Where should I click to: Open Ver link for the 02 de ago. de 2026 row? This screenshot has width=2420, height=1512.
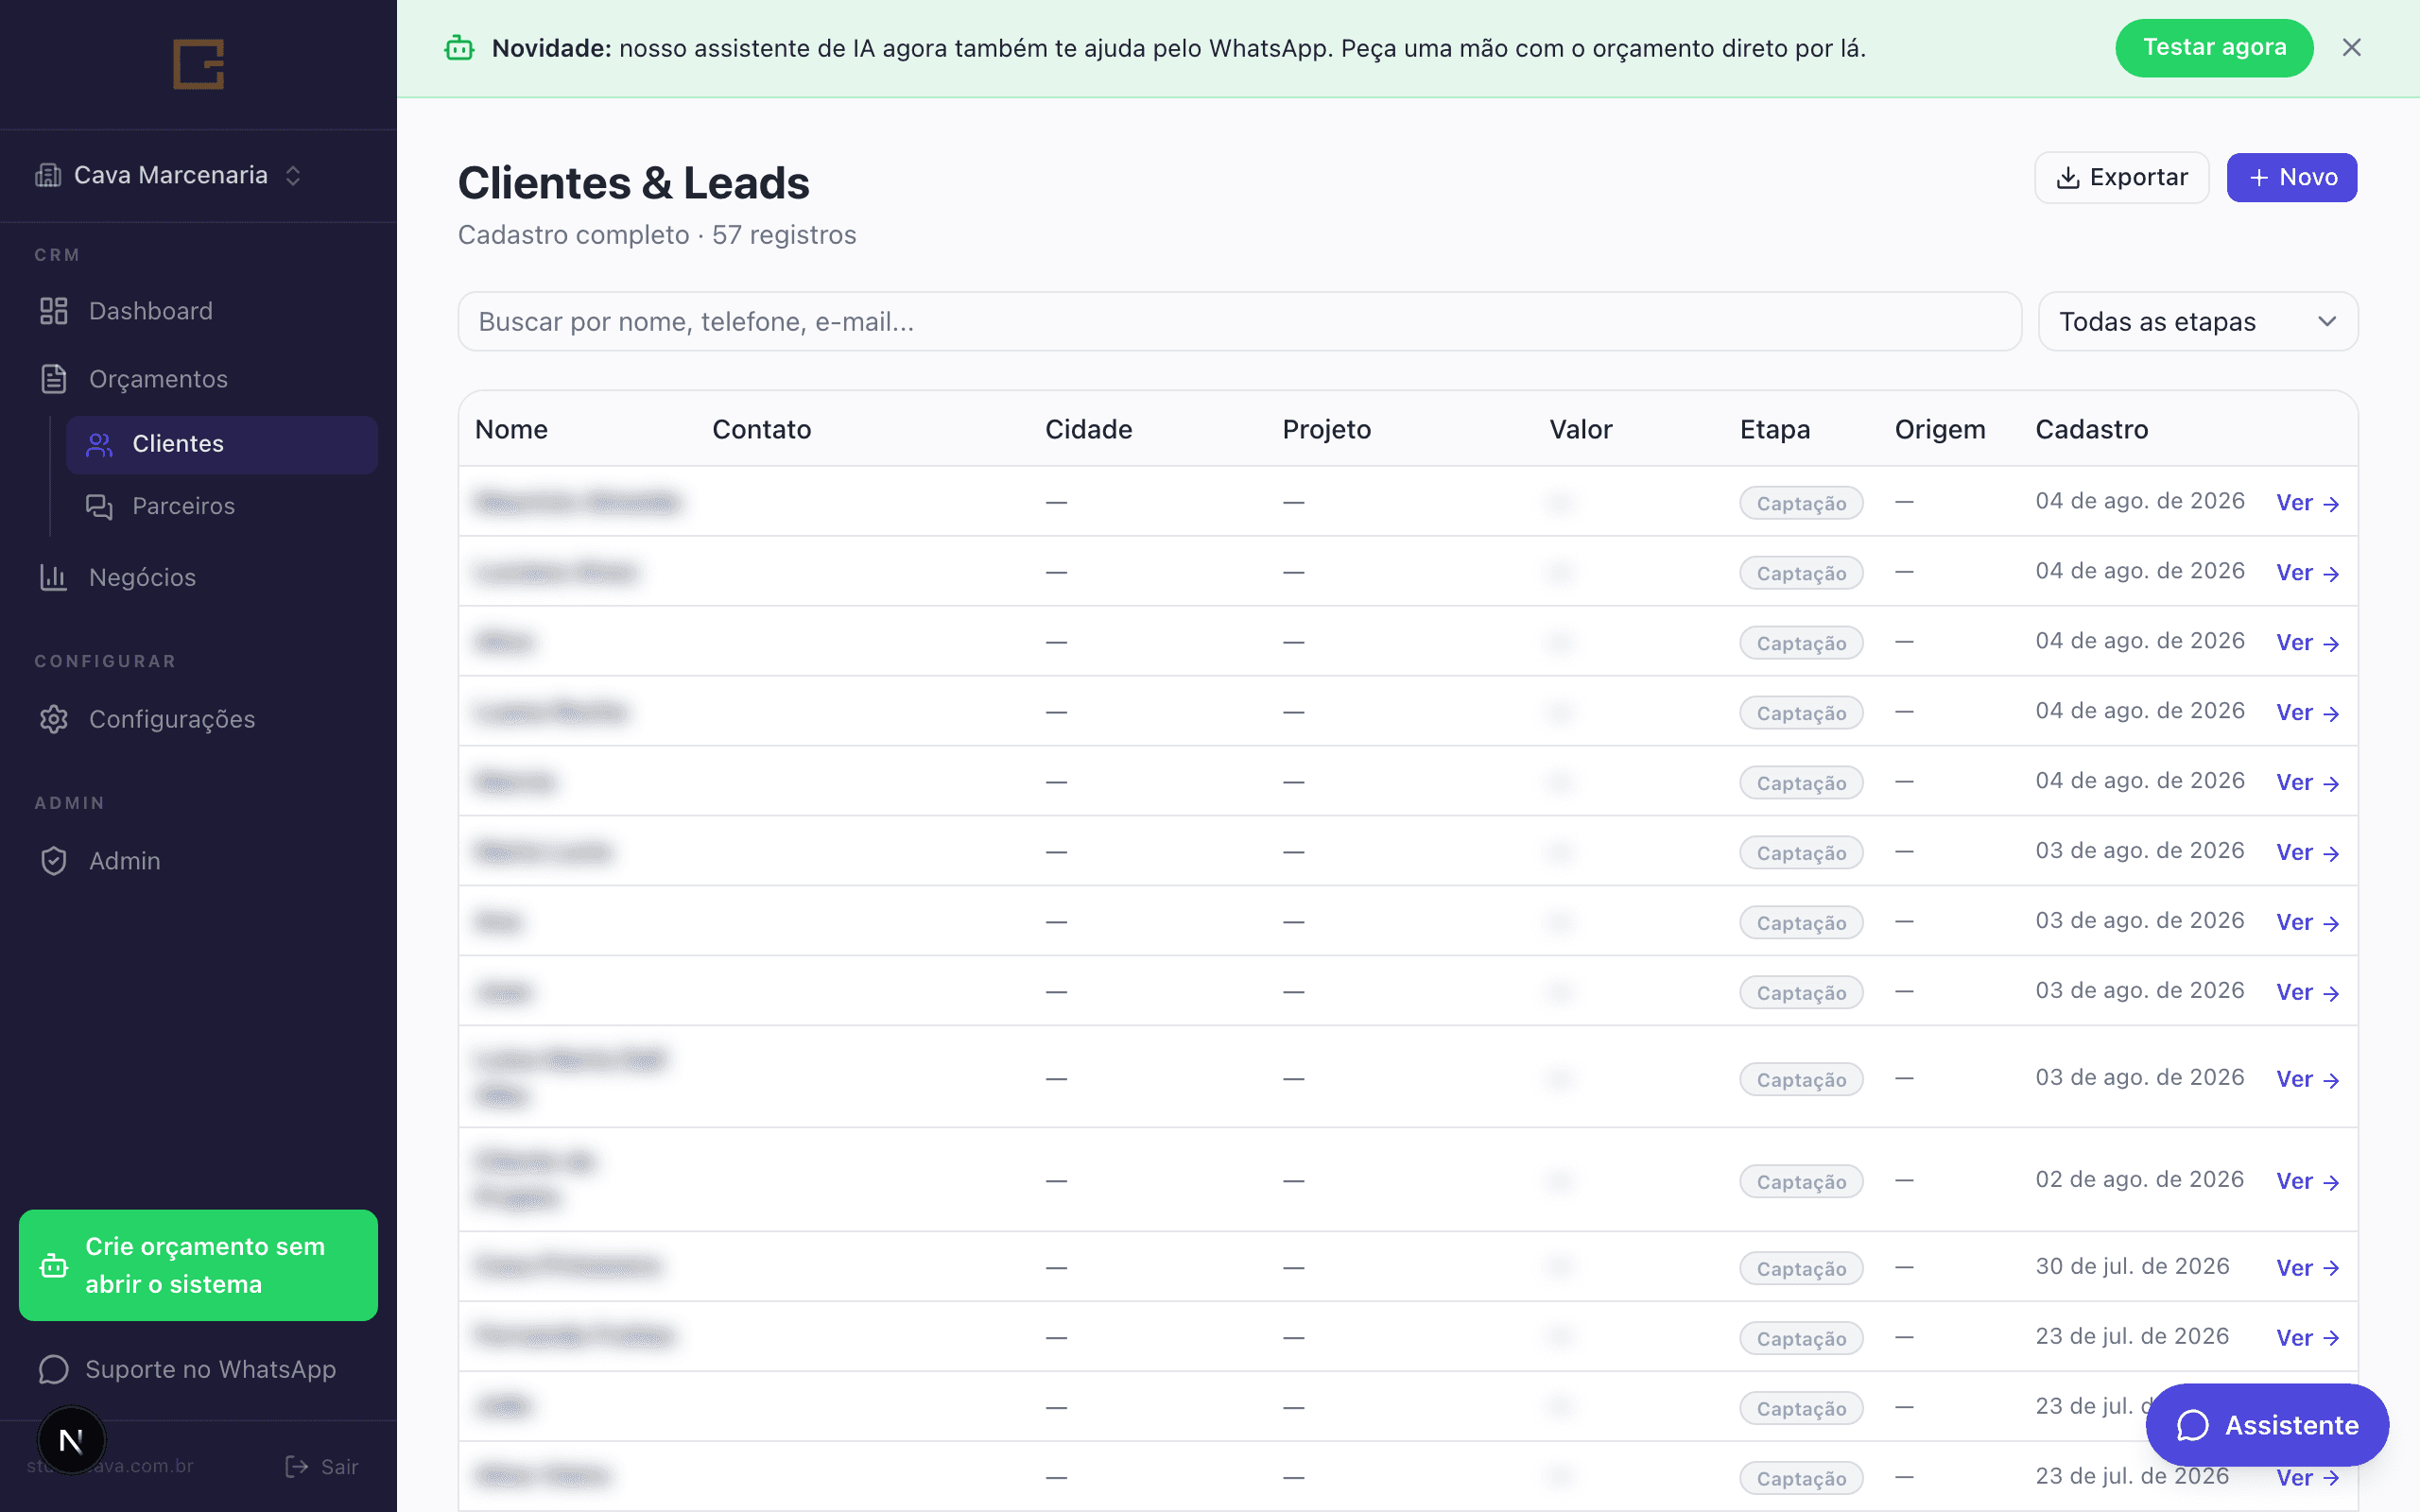2308,1181
